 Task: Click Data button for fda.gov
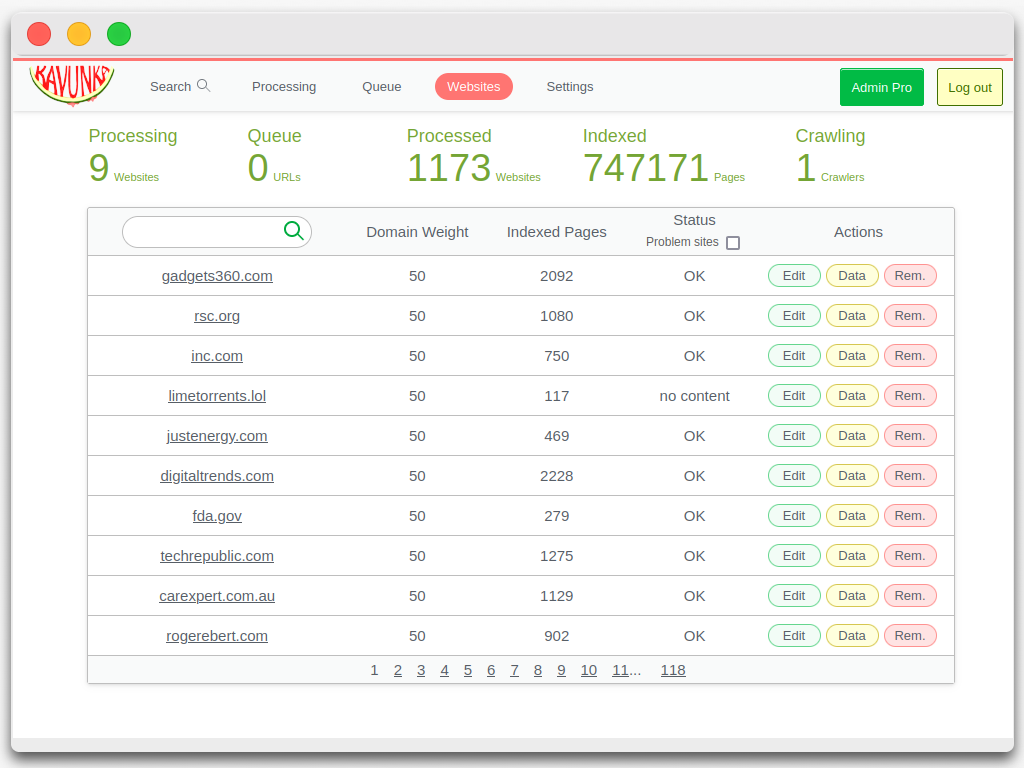(852, 516)
